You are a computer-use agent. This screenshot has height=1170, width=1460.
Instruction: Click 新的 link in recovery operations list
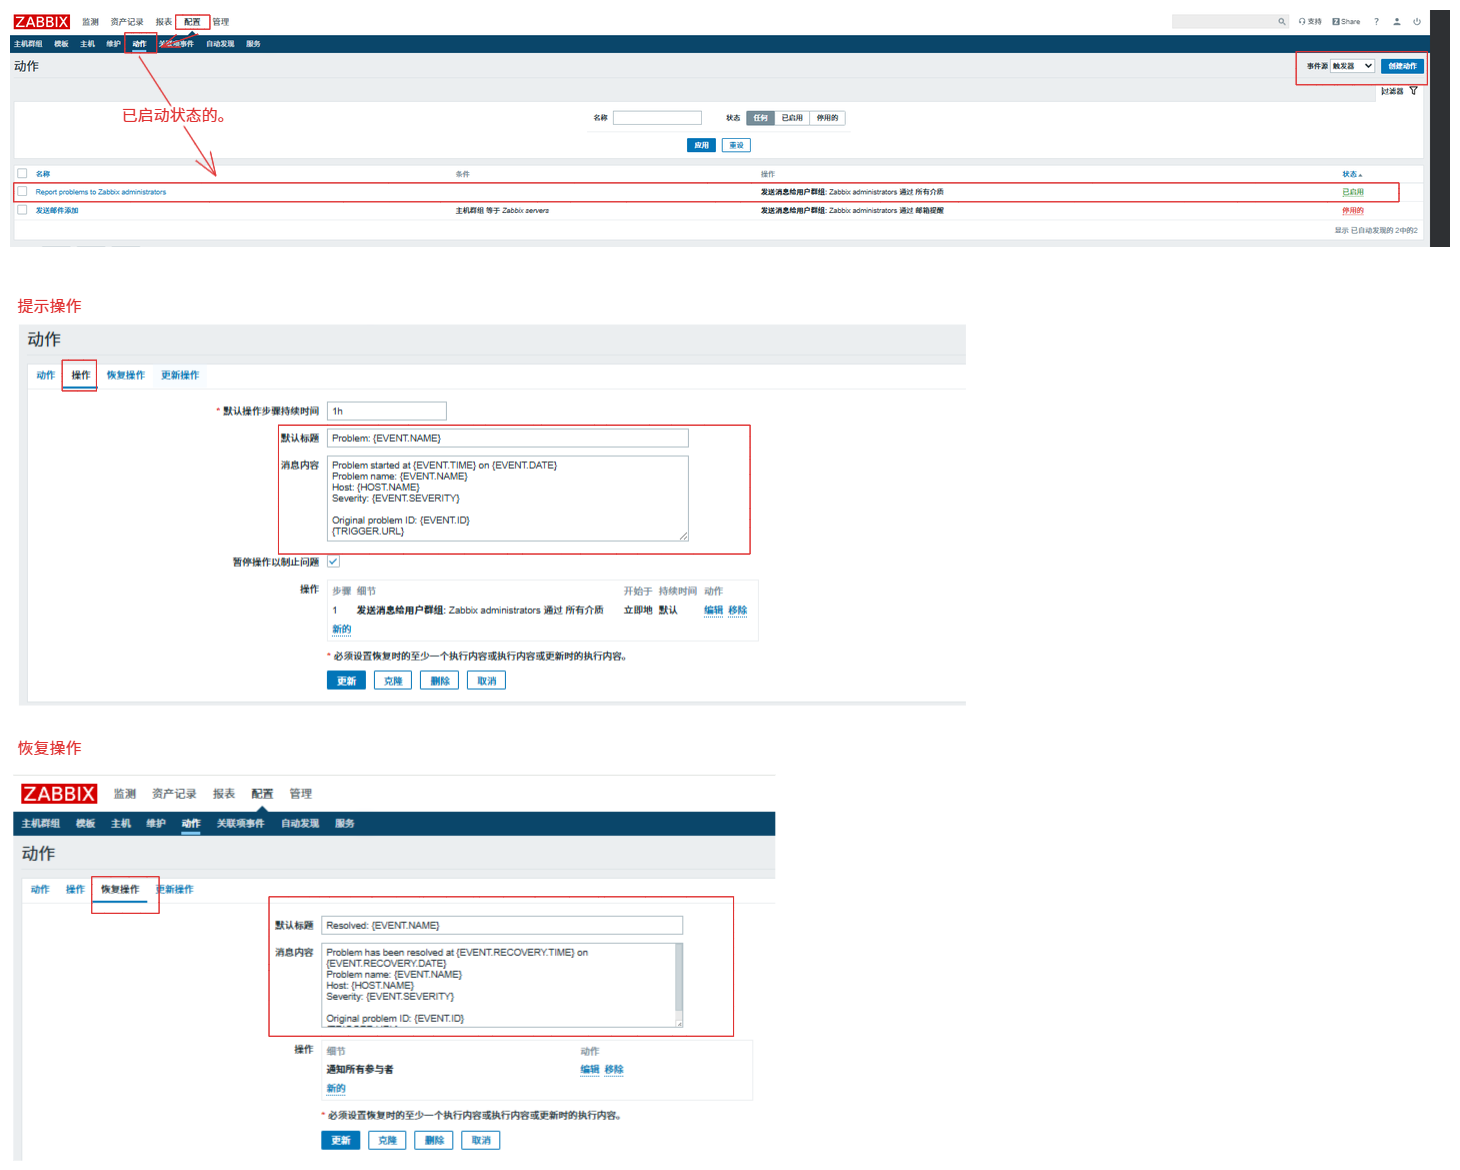coord(335,1088)
